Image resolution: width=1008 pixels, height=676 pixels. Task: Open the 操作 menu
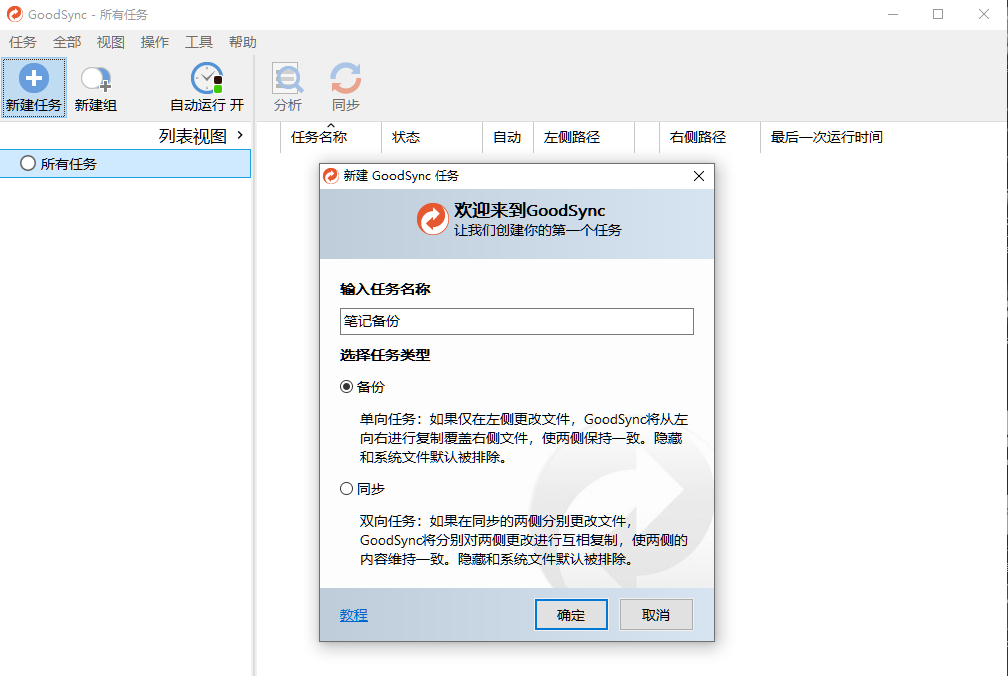[x=155, y=42]
